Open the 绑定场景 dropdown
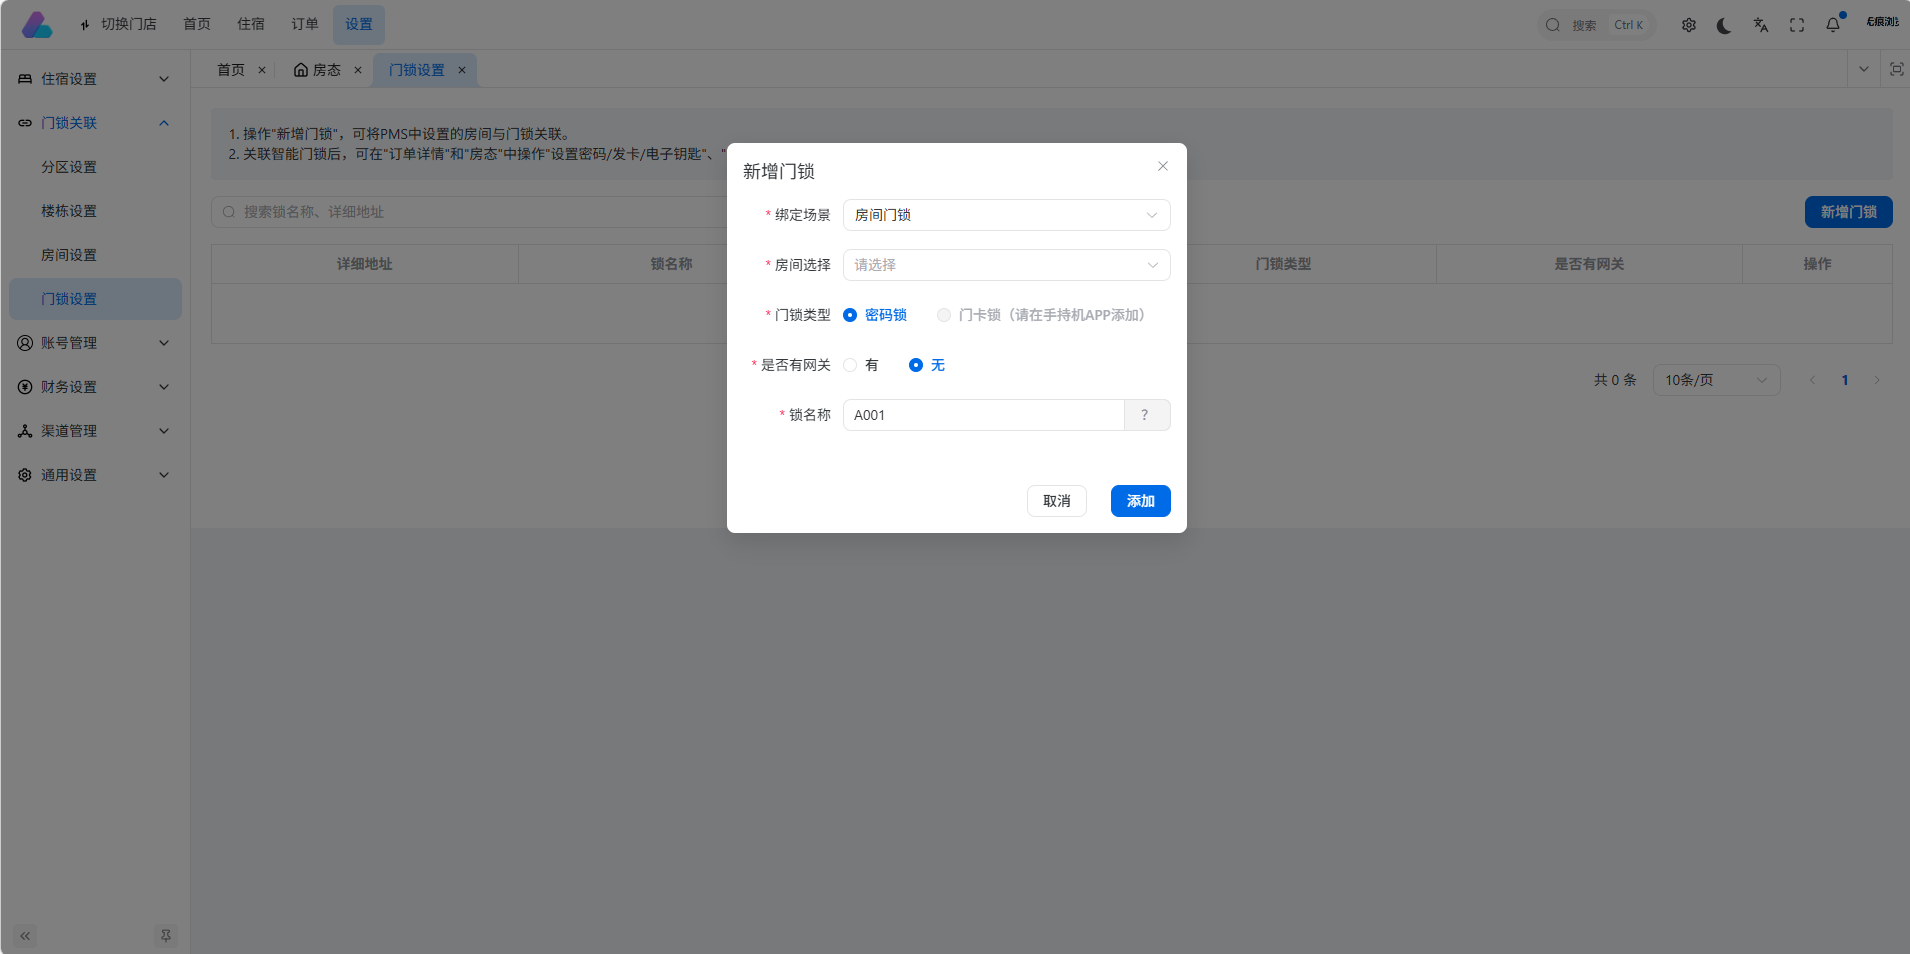 (1005, 215)
